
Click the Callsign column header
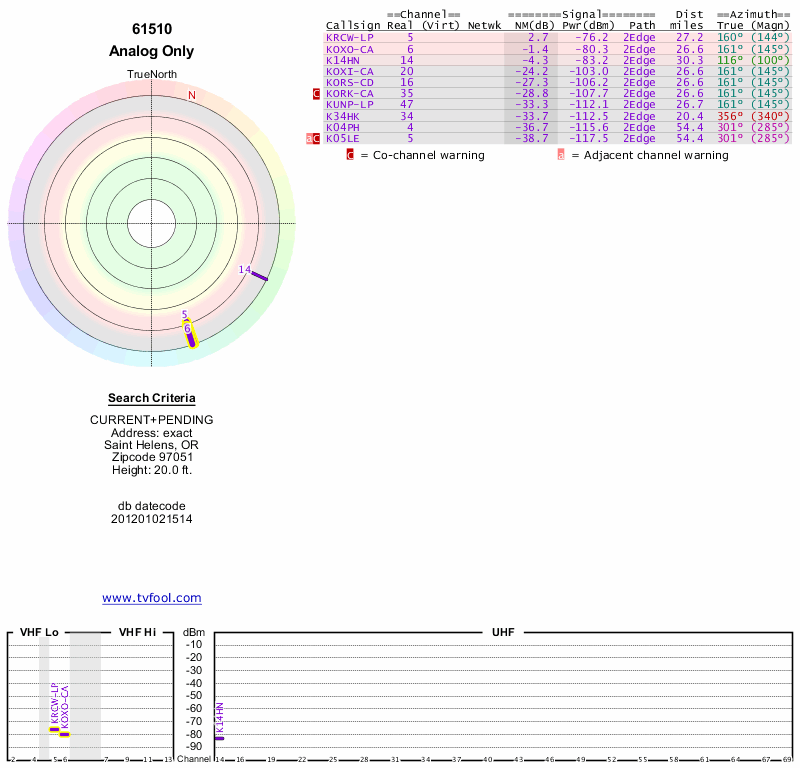click(x=353, y=25)
